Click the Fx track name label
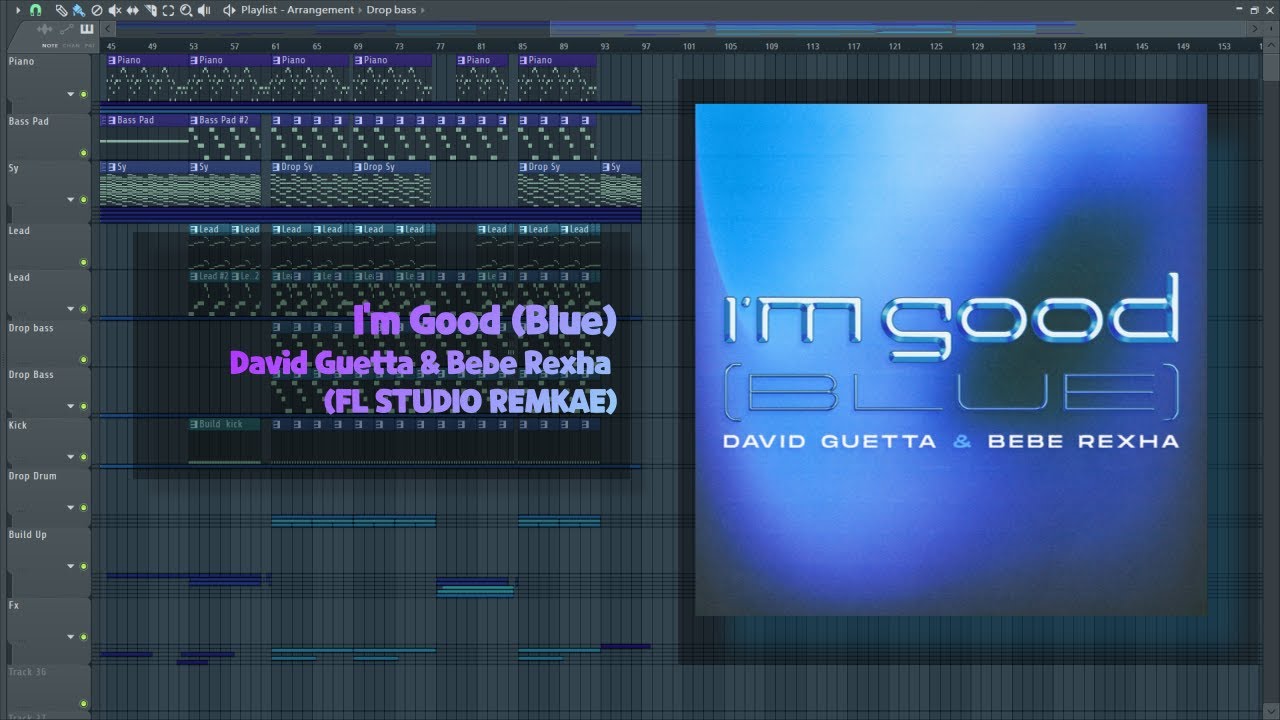This screenshot has height=720, width=1280. point(14,605)
